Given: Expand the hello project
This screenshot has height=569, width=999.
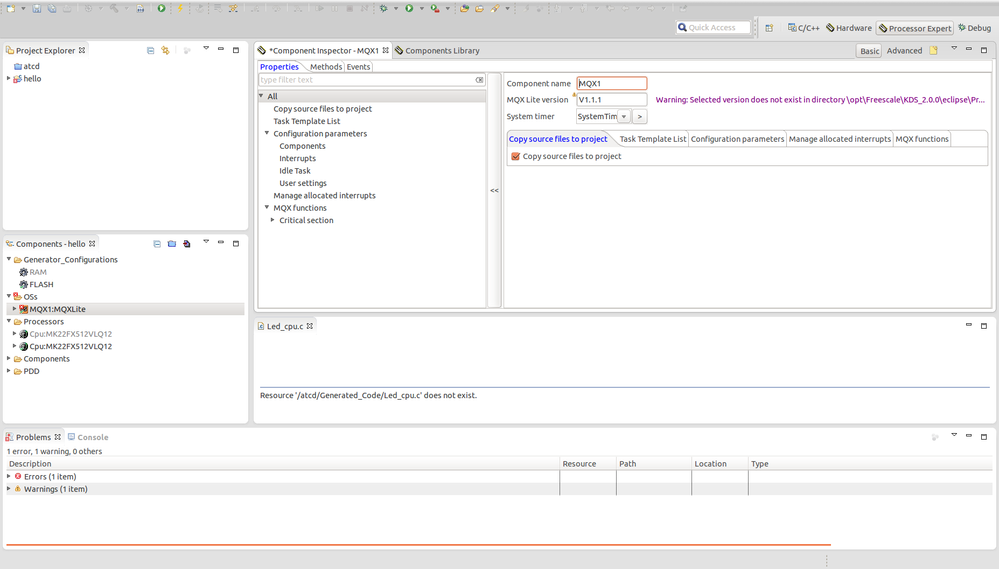Looking at the screenshot, I should coord(8,78).
